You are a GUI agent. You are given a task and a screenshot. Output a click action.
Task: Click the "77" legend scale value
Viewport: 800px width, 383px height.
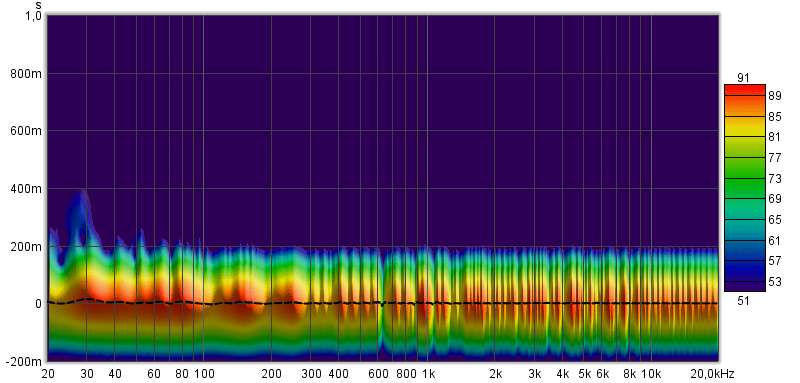pyautogui.click(x=776, y=158)
